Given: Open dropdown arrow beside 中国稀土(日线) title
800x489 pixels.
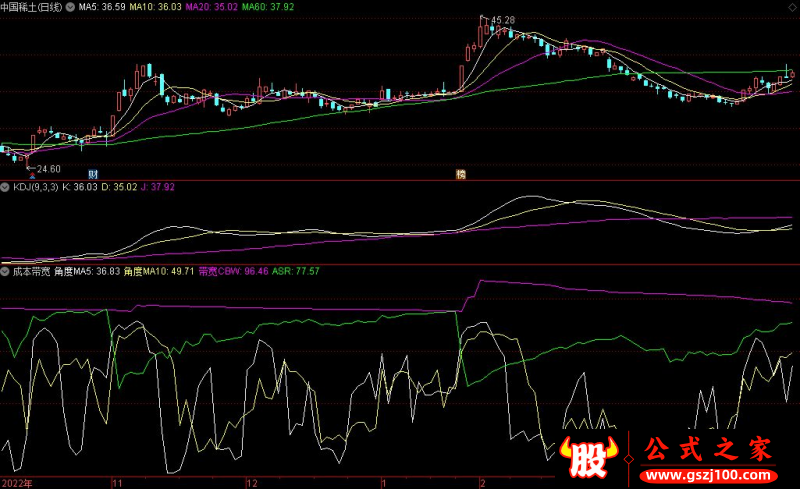Looking at the screenshot, I should 70,6.
